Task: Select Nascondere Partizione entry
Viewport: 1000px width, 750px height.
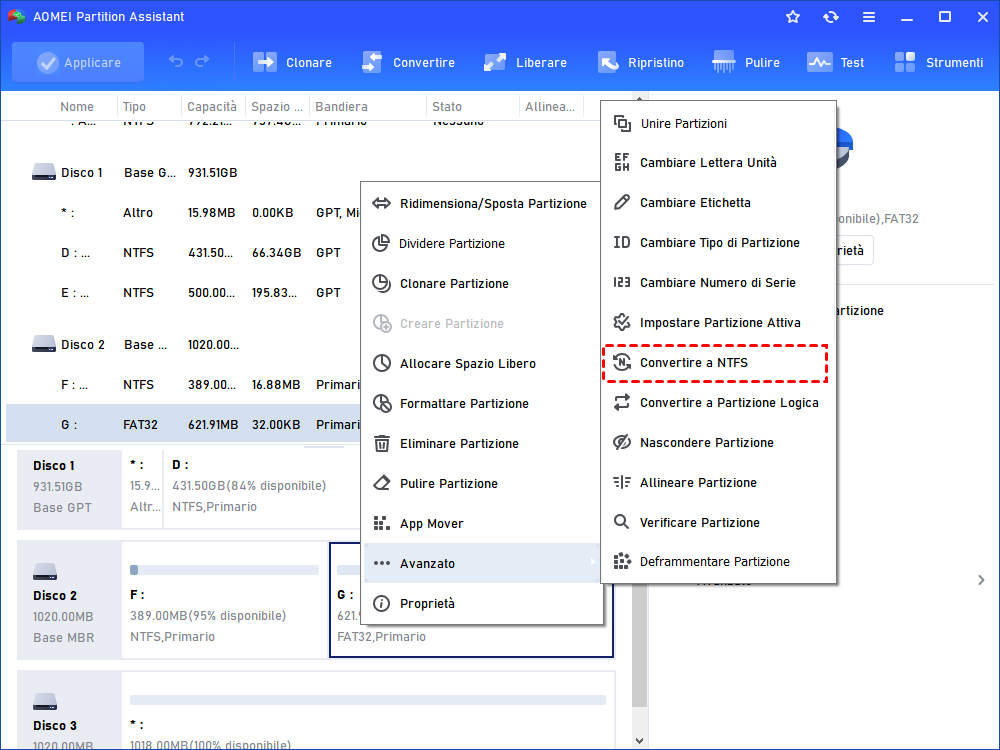Action: tap(718, 443)
